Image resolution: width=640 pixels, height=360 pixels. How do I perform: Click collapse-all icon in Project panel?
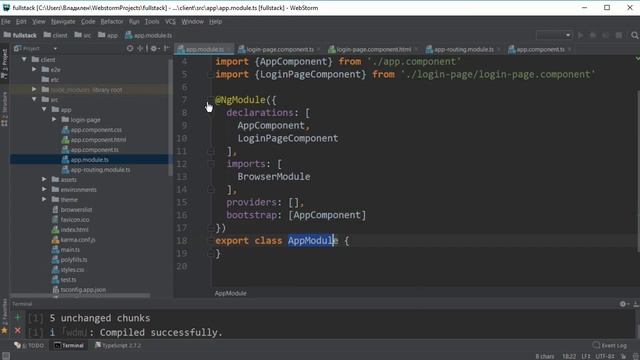(140, 48)
